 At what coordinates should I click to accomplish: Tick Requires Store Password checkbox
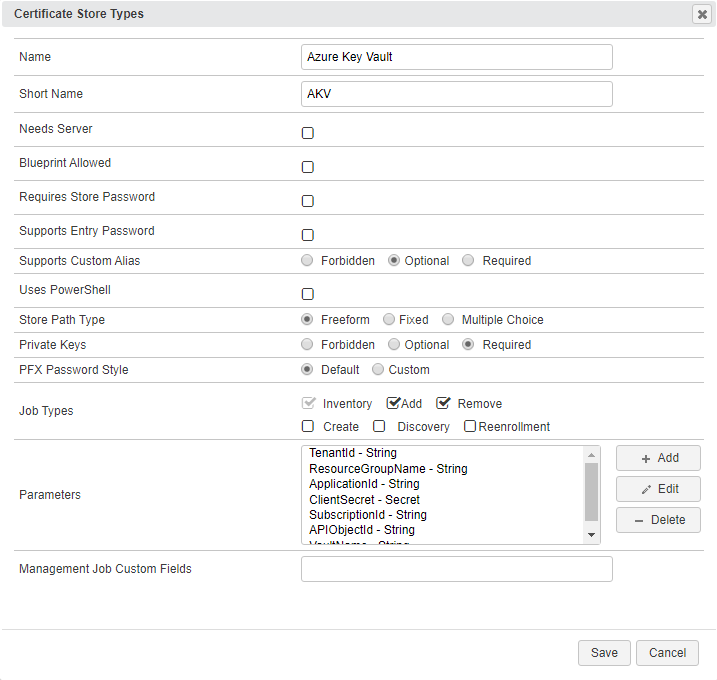(x=308, y=201)
